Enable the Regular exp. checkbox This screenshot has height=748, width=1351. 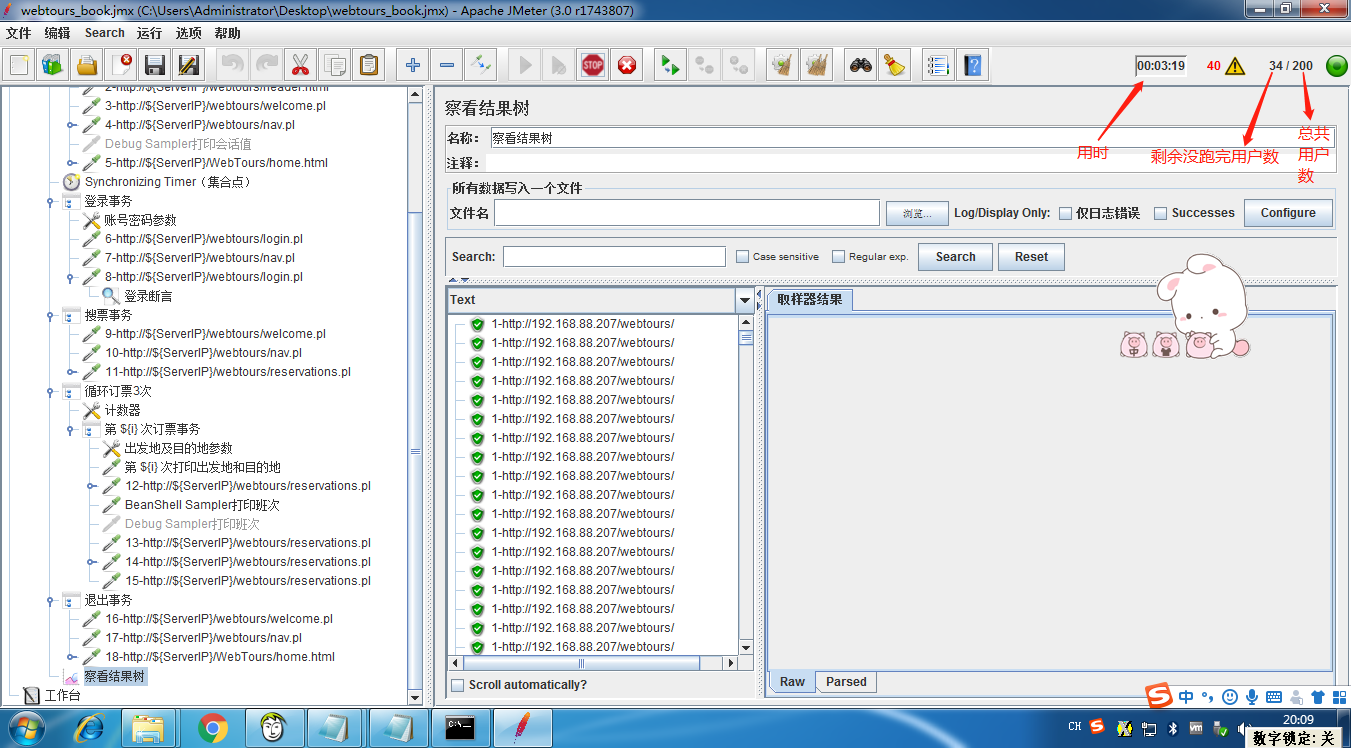pyautogui.click(x=838, y=257)
